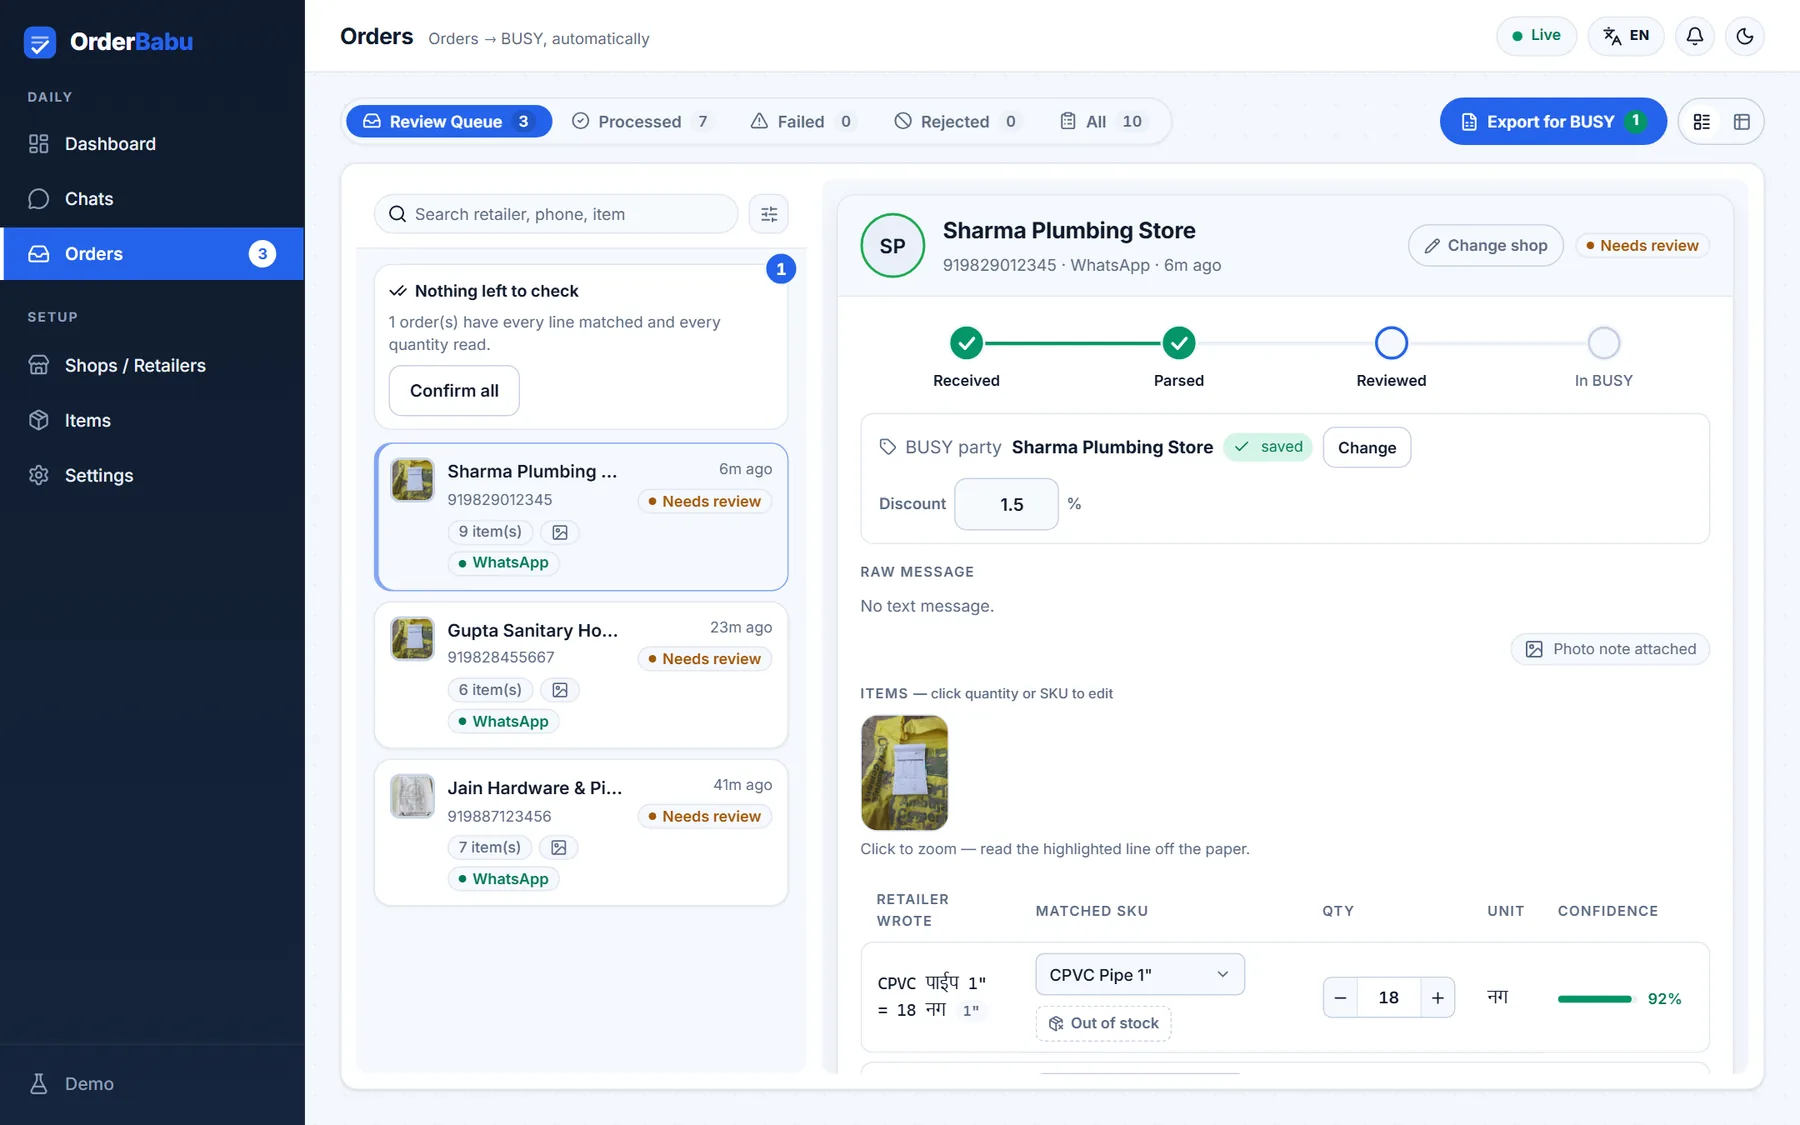Image resolution: width=1800 pixels, height=1125 pixels.
Task: Decrease quantity with the minus button
Action: pos(1340,998)
